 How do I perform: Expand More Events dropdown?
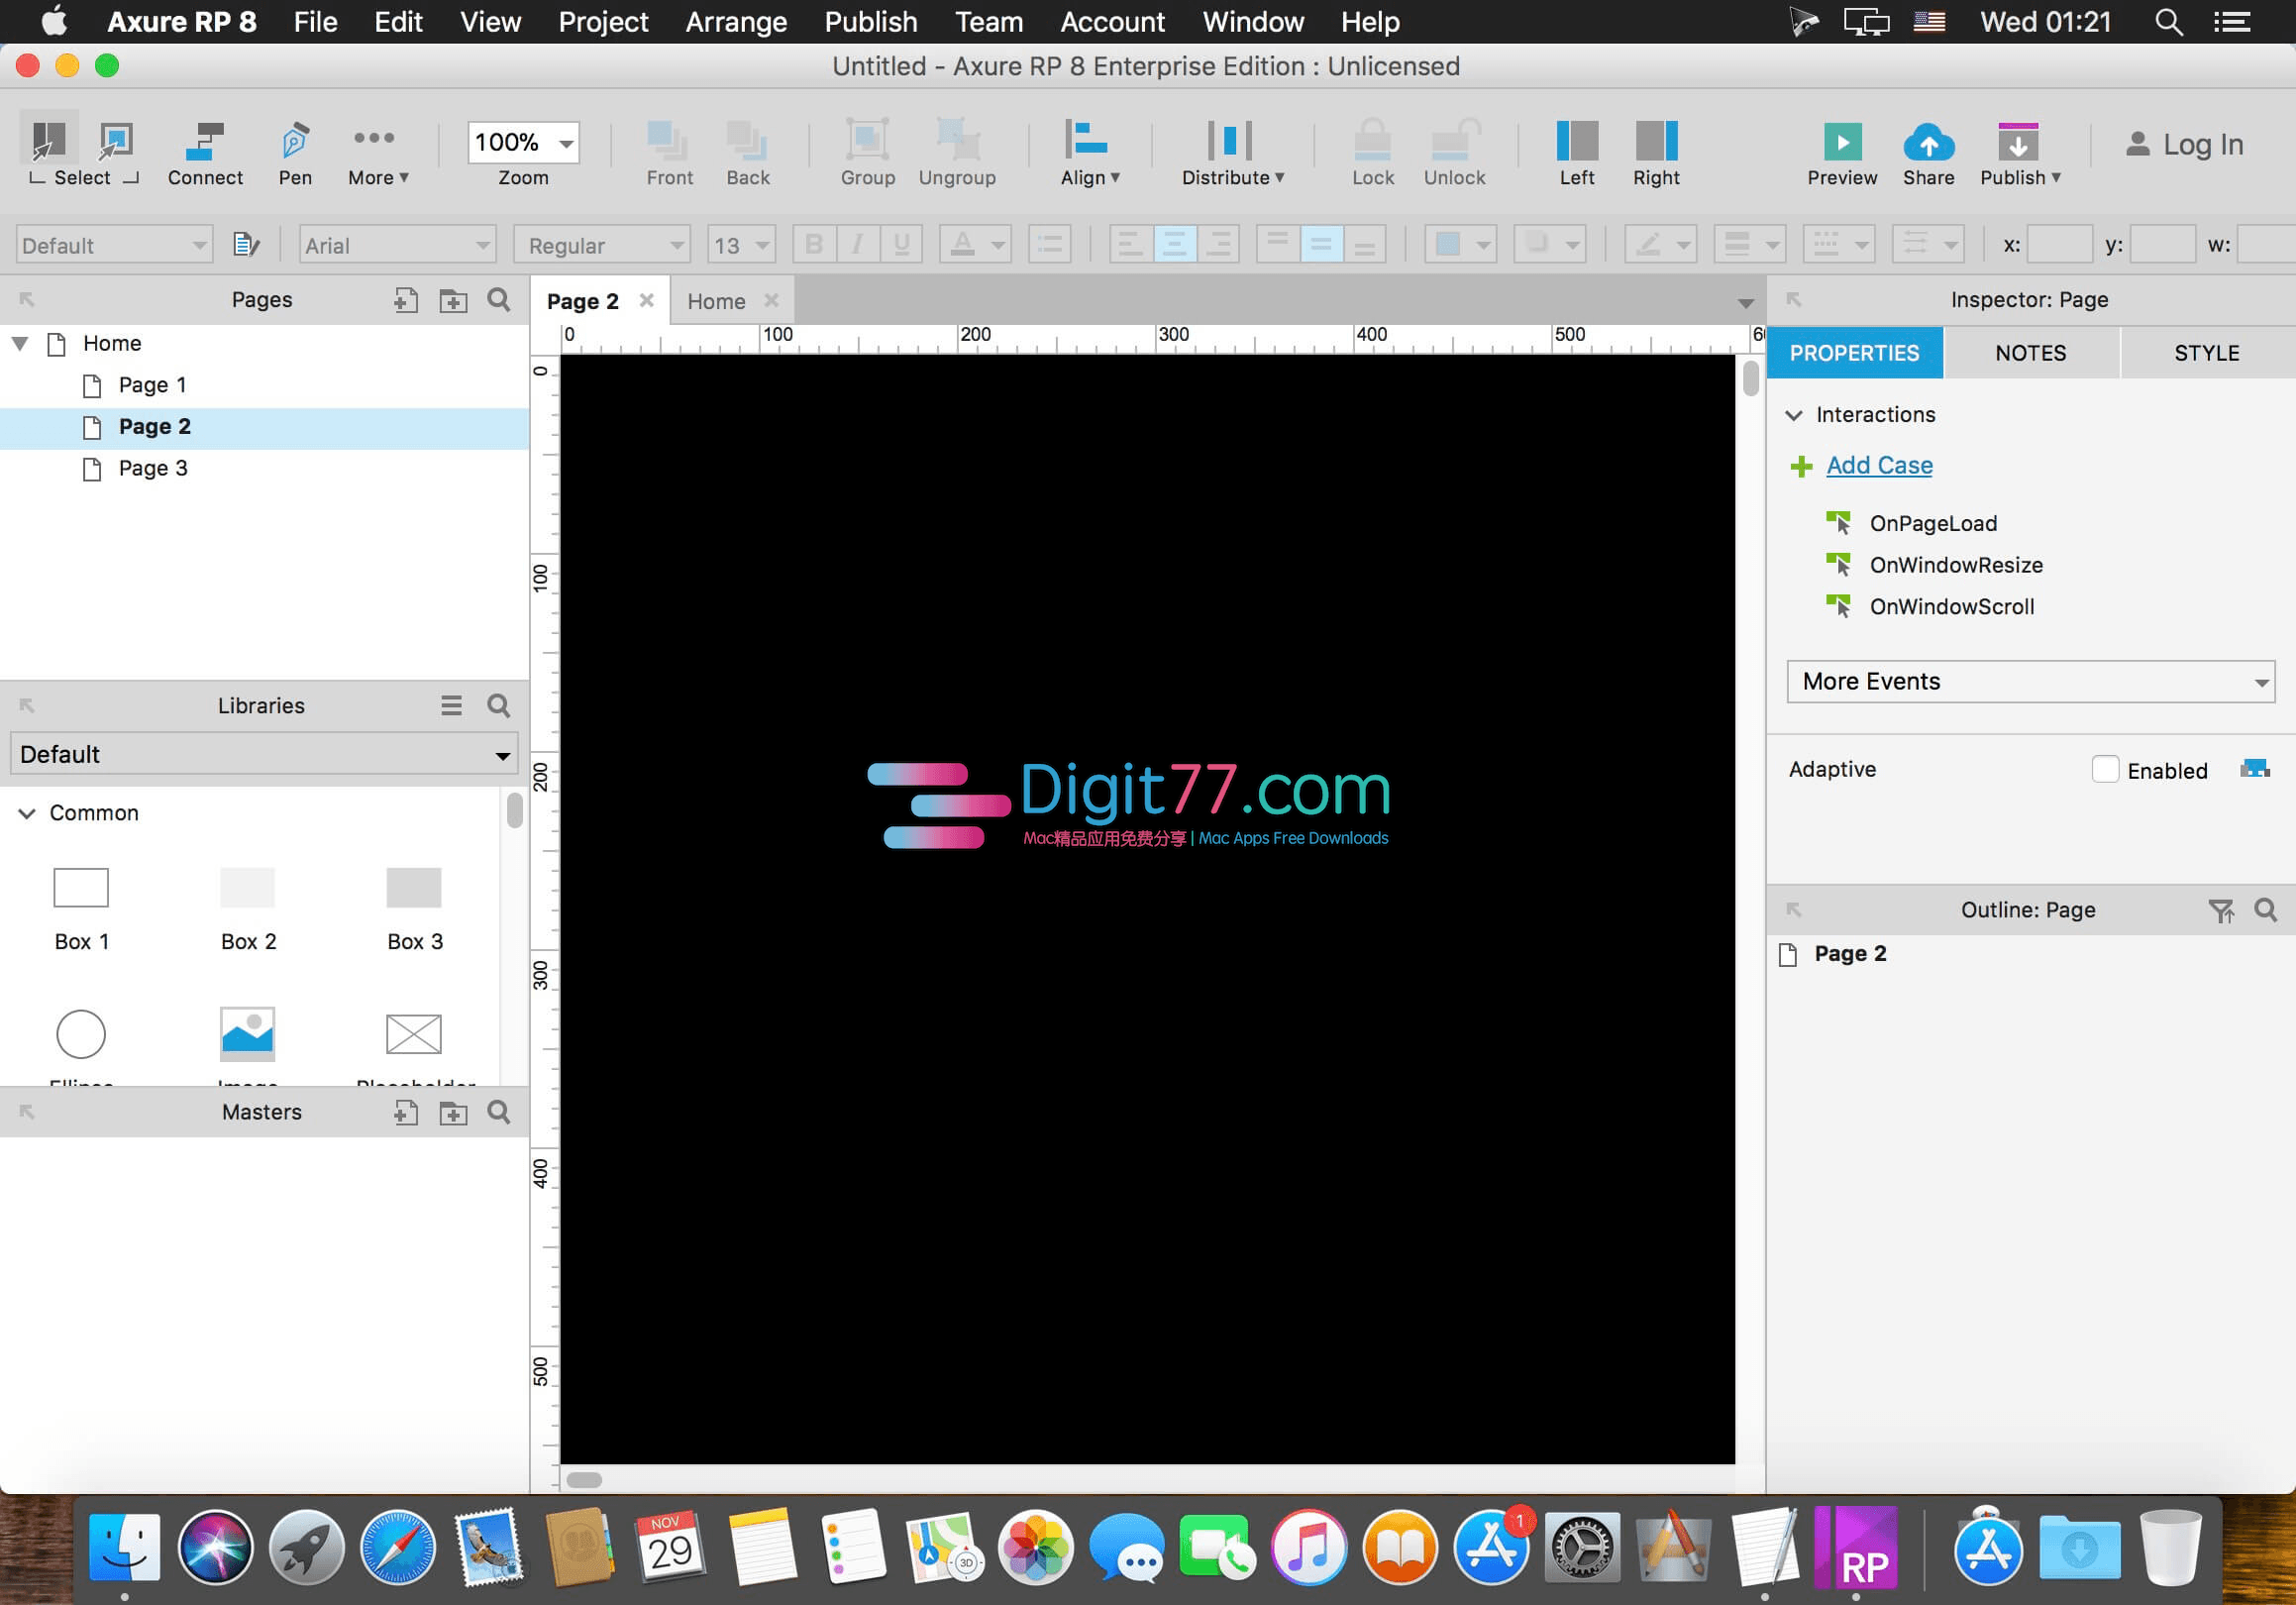pyautogui.click(x=2031, y=681)
